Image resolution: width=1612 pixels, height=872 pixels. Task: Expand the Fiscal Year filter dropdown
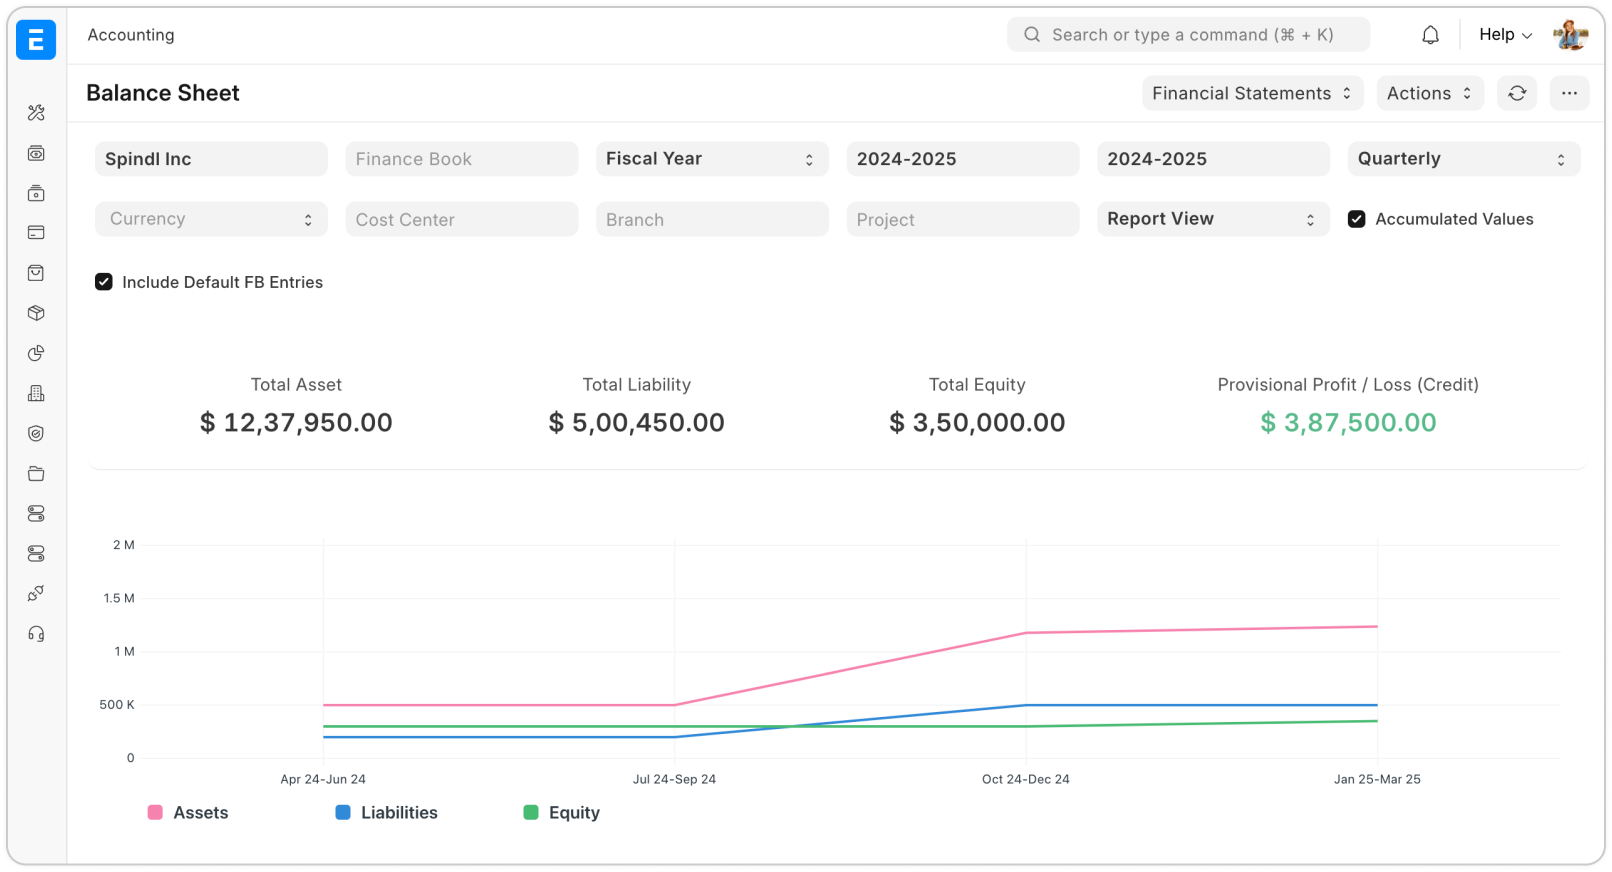pos(711,159)
